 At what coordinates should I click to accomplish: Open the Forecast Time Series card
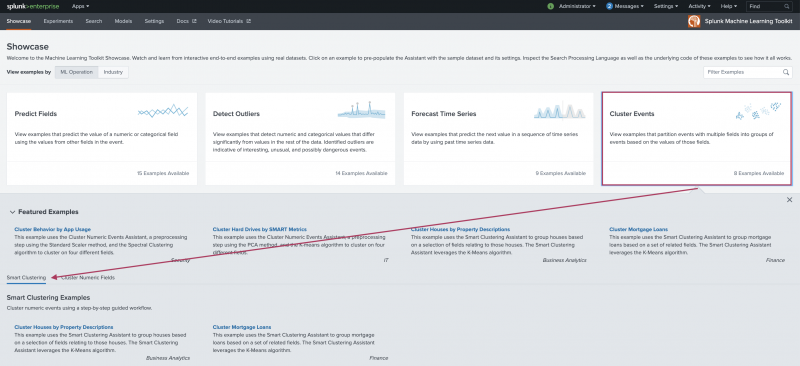pyautogui.click(x=498, y=138)
